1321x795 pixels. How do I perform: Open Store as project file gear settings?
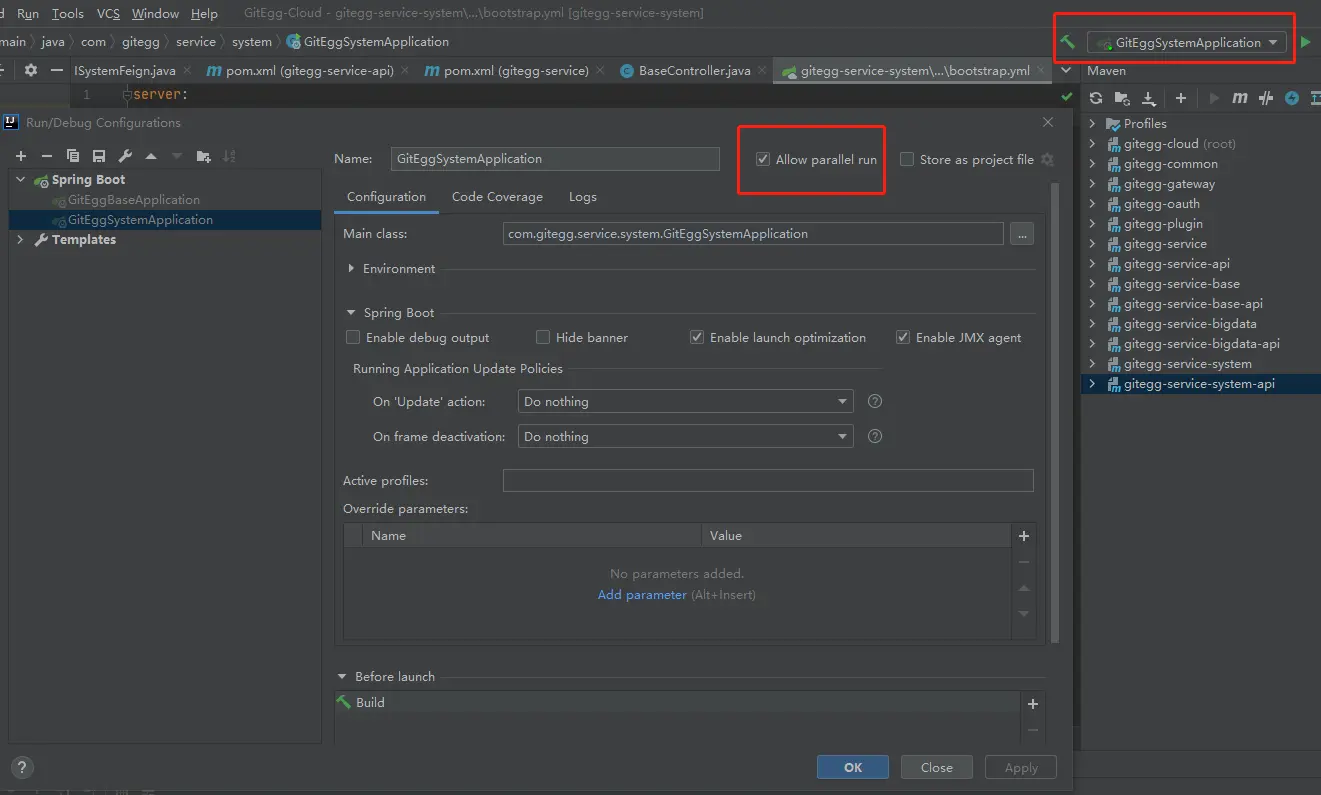click(x=1047, y=159)
